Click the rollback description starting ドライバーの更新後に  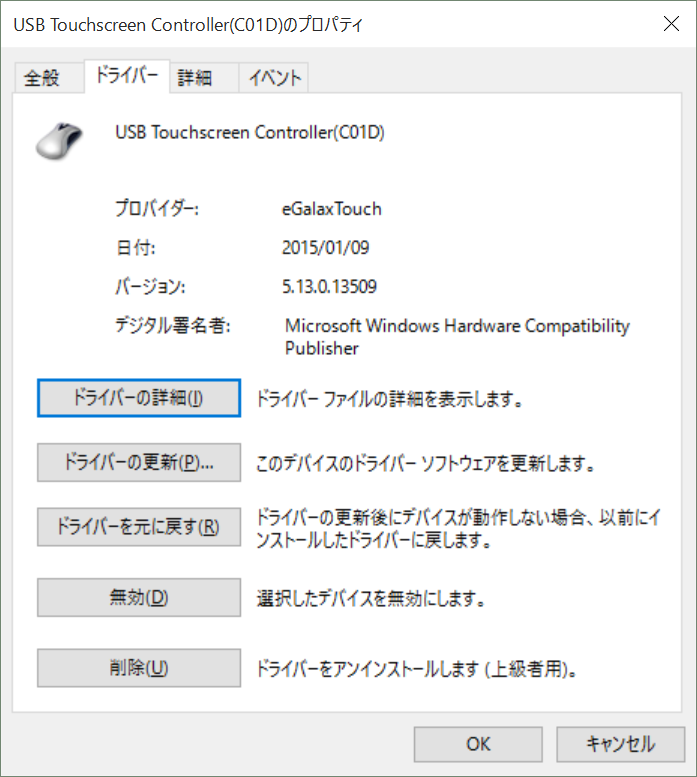(x=458, y=528)
